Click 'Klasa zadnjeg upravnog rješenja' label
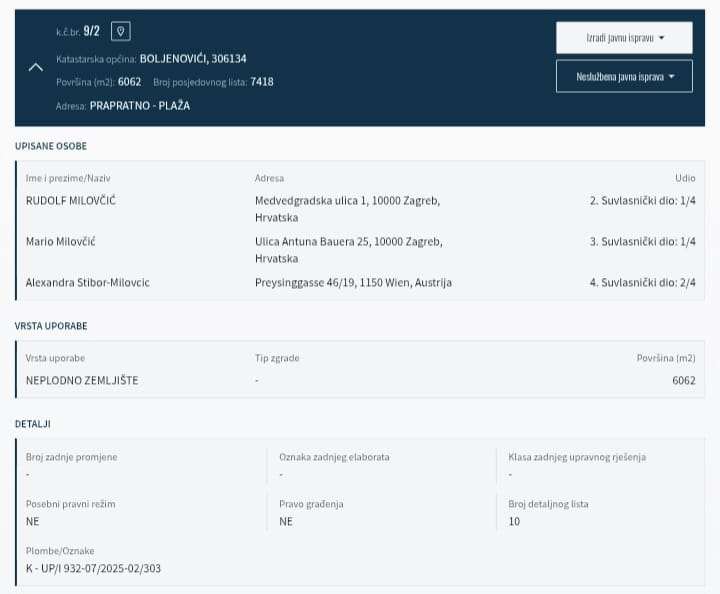Image resolution: width=720 pixels, height=594 pixels. tap(577, 457)
